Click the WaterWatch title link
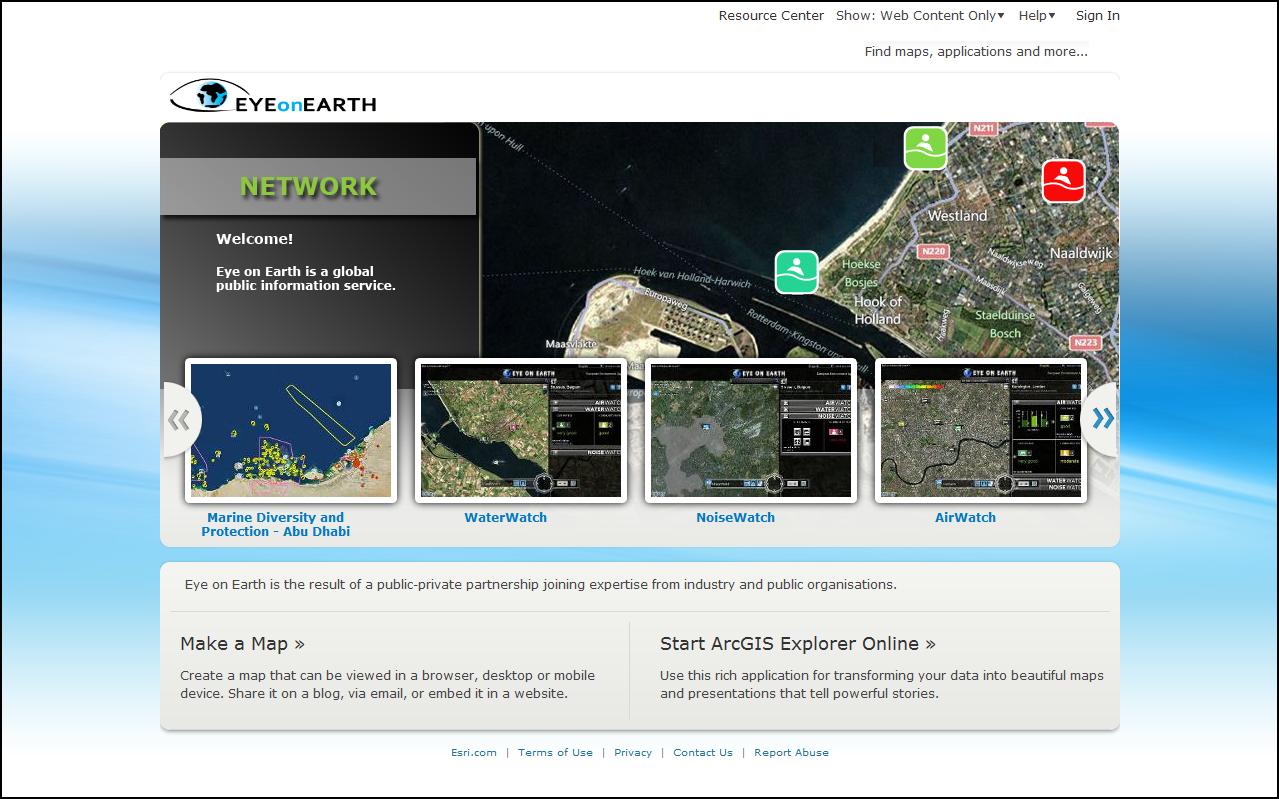 [x=505, y=517]
